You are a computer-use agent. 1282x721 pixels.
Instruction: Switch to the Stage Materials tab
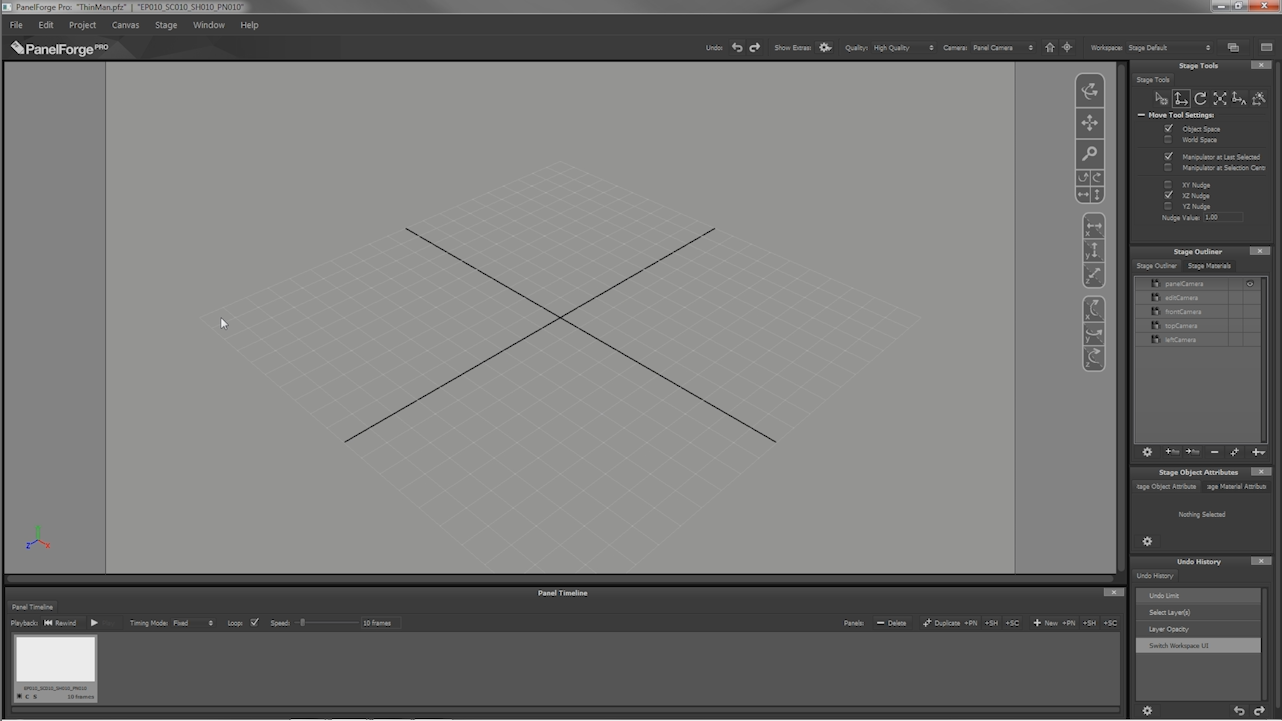(1209, 266)
